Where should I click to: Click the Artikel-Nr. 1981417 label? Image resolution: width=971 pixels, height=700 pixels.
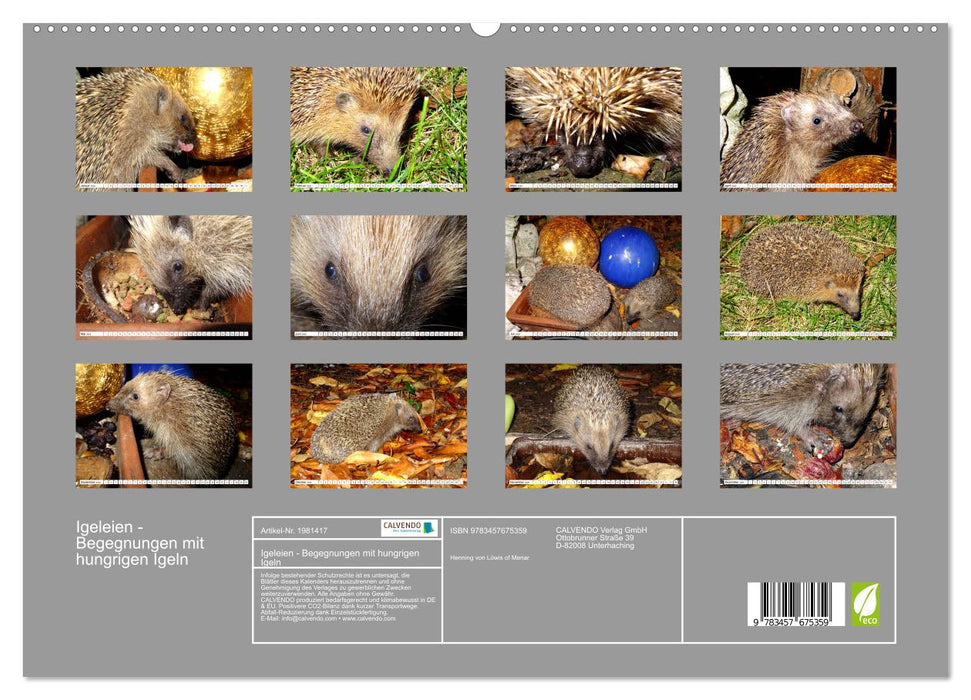tap(294, 531)
